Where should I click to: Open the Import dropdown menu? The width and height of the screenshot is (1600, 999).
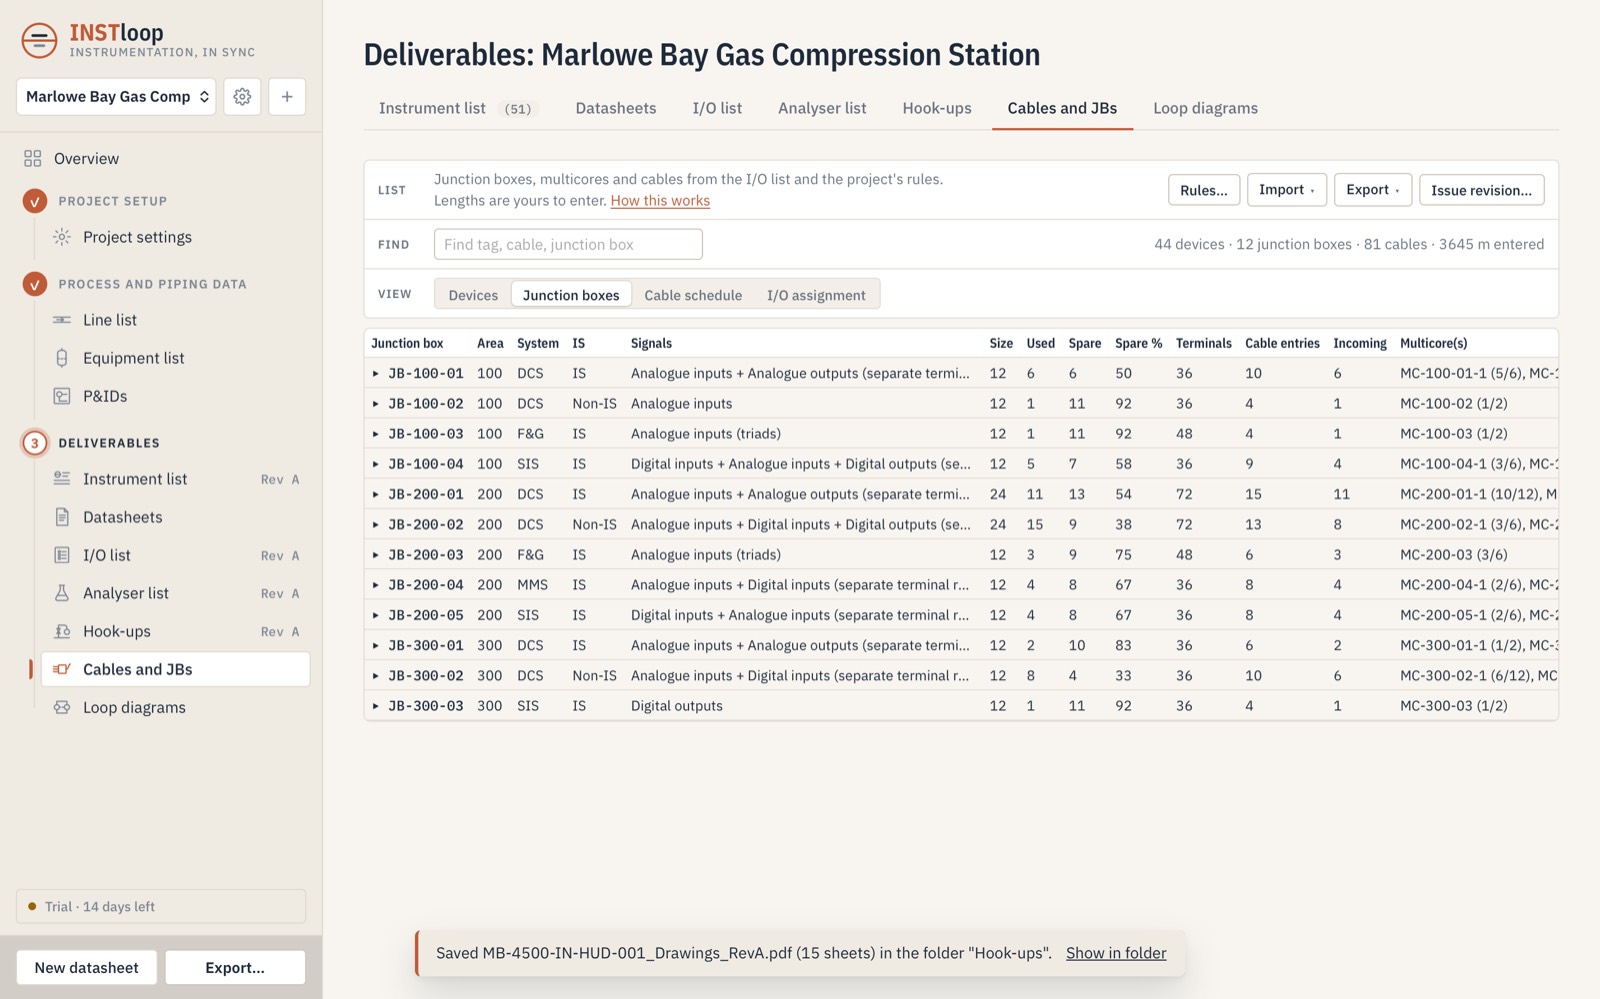(x=1287, y=190)
